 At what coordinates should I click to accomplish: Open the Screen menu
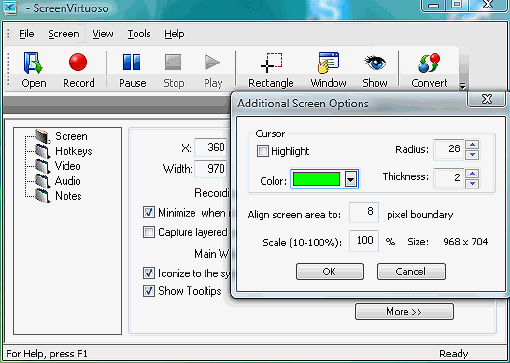[64, 34]
